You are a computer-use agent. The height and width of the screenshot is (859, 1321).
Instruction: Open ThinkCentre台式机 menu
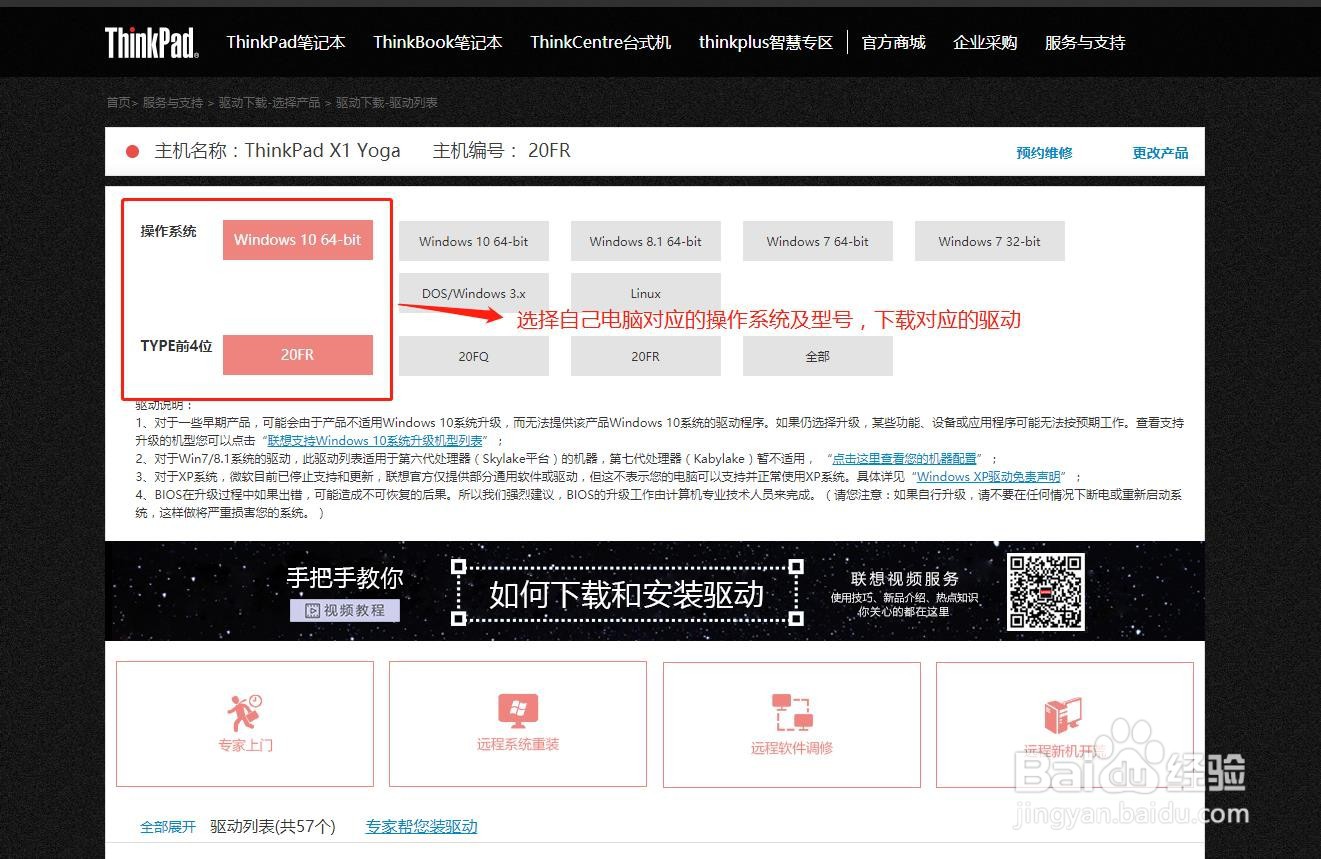coord(601,42)
